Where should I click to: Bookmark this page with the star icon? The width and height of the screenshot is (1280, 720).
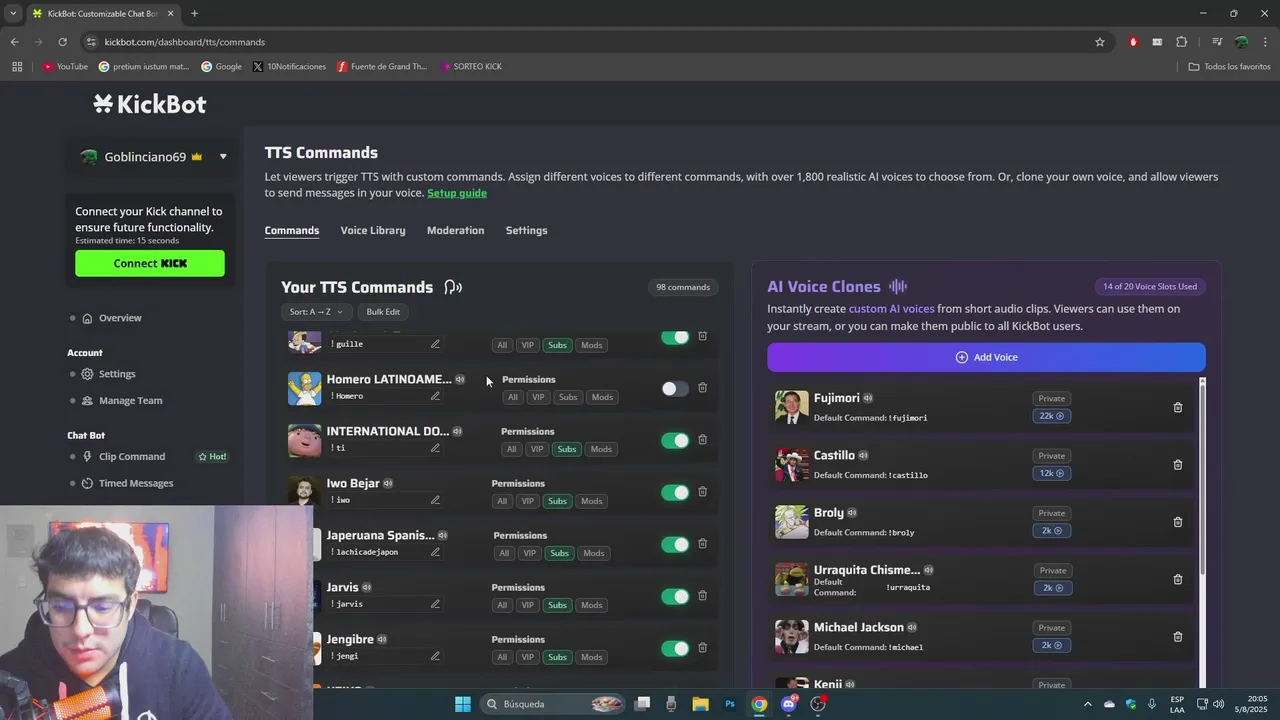(1100, 42)
